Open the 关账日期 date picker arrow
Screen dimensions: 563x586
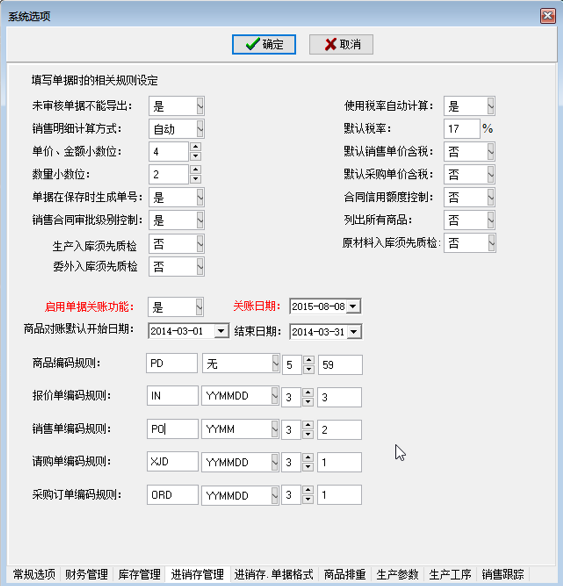tap(353, 306)
